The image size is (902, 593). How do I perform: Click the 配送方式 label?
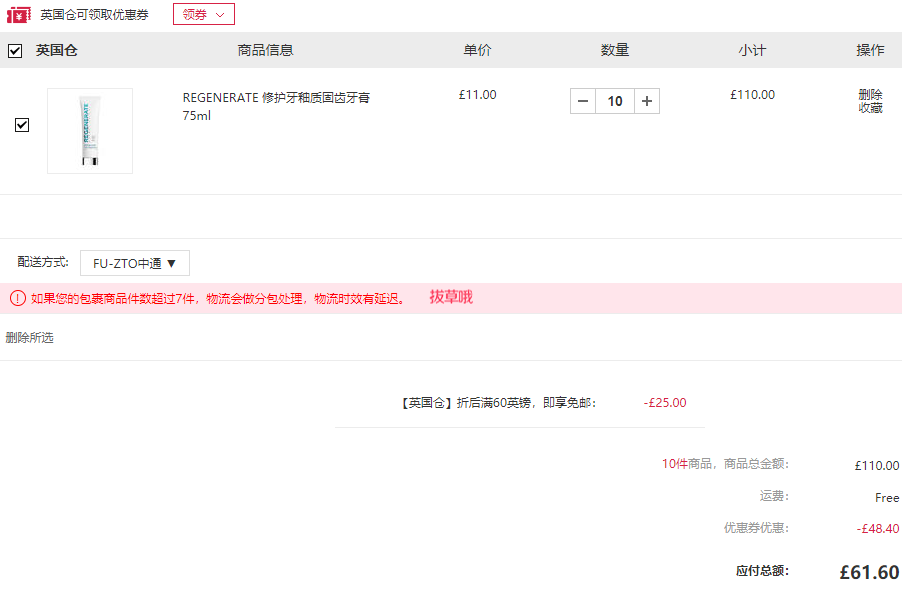pyautogui.click(x=43, y=262)
